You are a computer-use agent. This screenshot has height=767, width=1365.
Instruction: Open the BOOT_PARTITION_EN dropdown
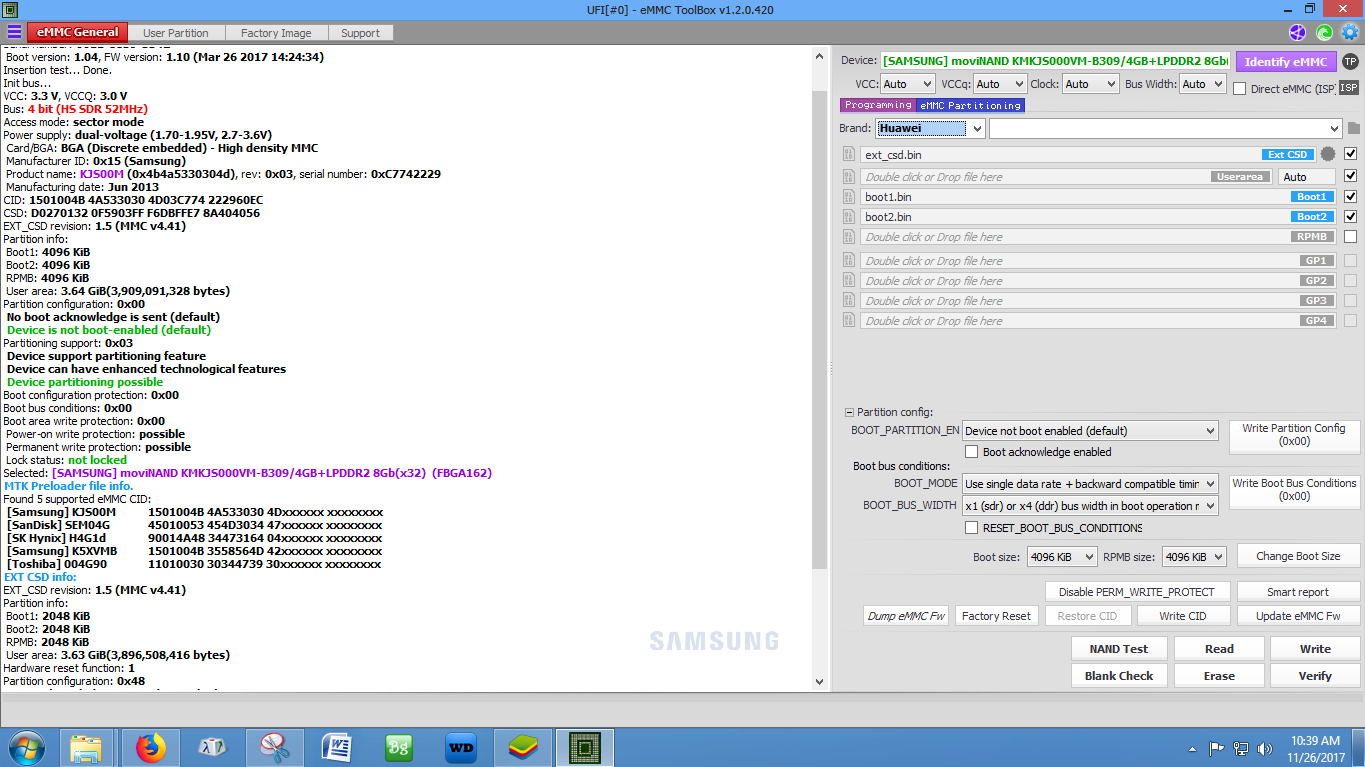[x=1090, y=431]
